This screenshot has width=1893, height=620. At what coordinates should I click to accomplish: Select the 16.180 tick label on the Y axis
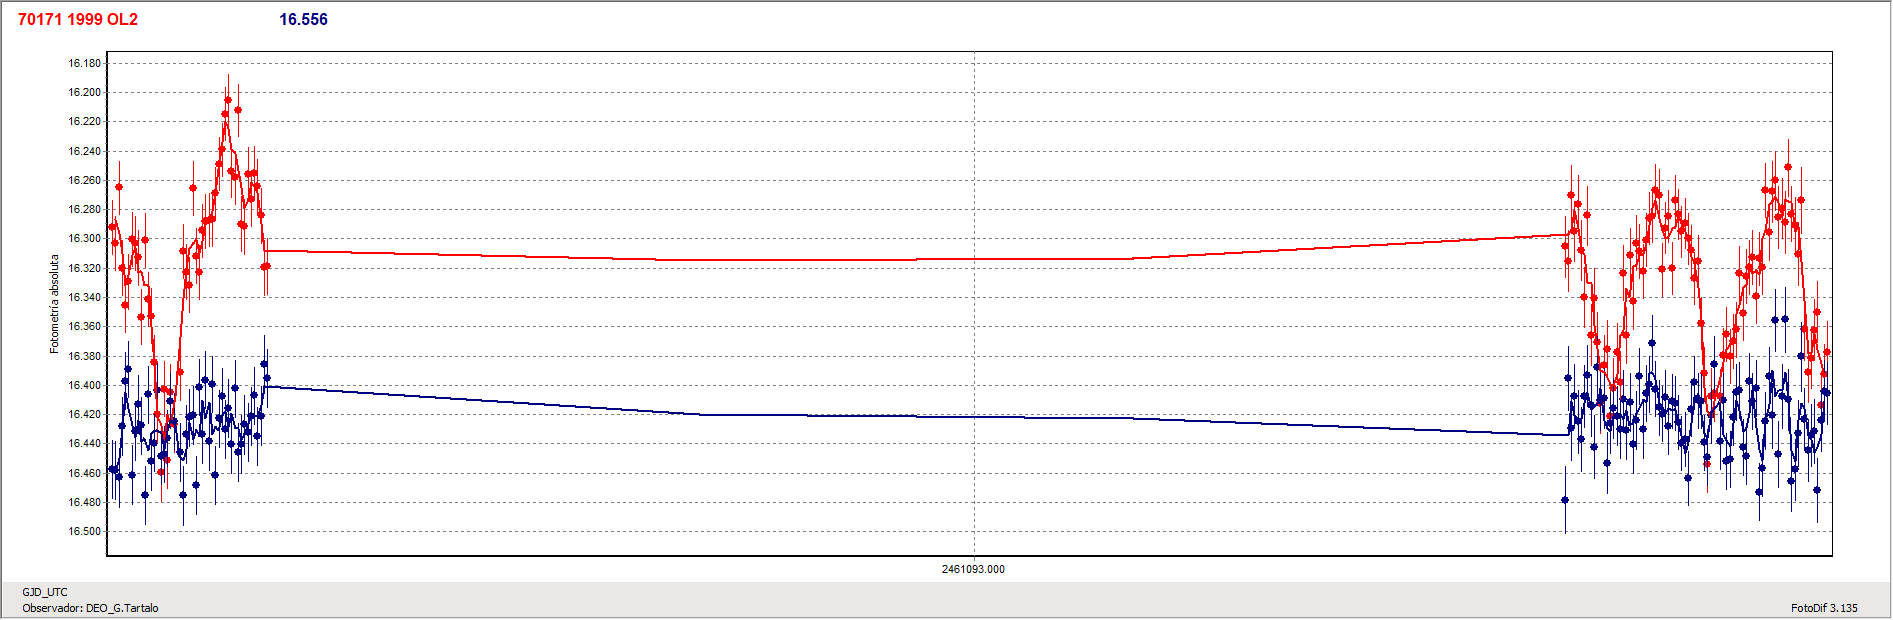coord(84,63)
